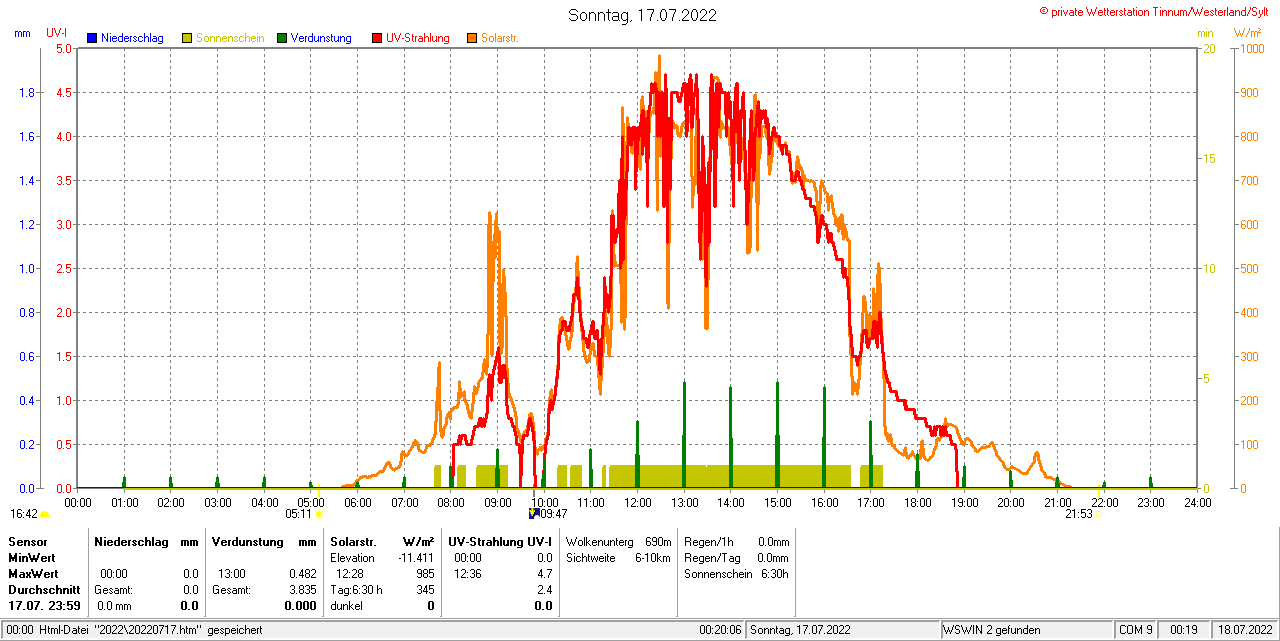Image resolution: width=1280 pixels, height=641 pixels.
Task: Click the 00:20:06 status bar time
Action: [x=720, y=630]
